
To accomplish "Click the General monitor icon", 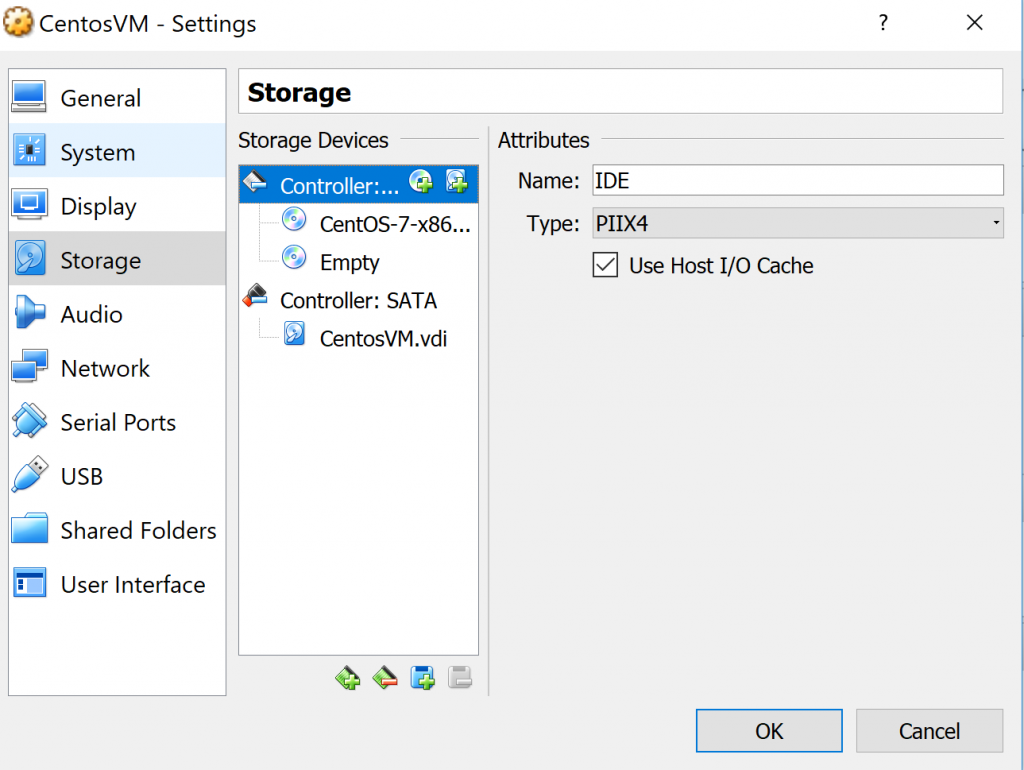I will [x=29, y=97].
